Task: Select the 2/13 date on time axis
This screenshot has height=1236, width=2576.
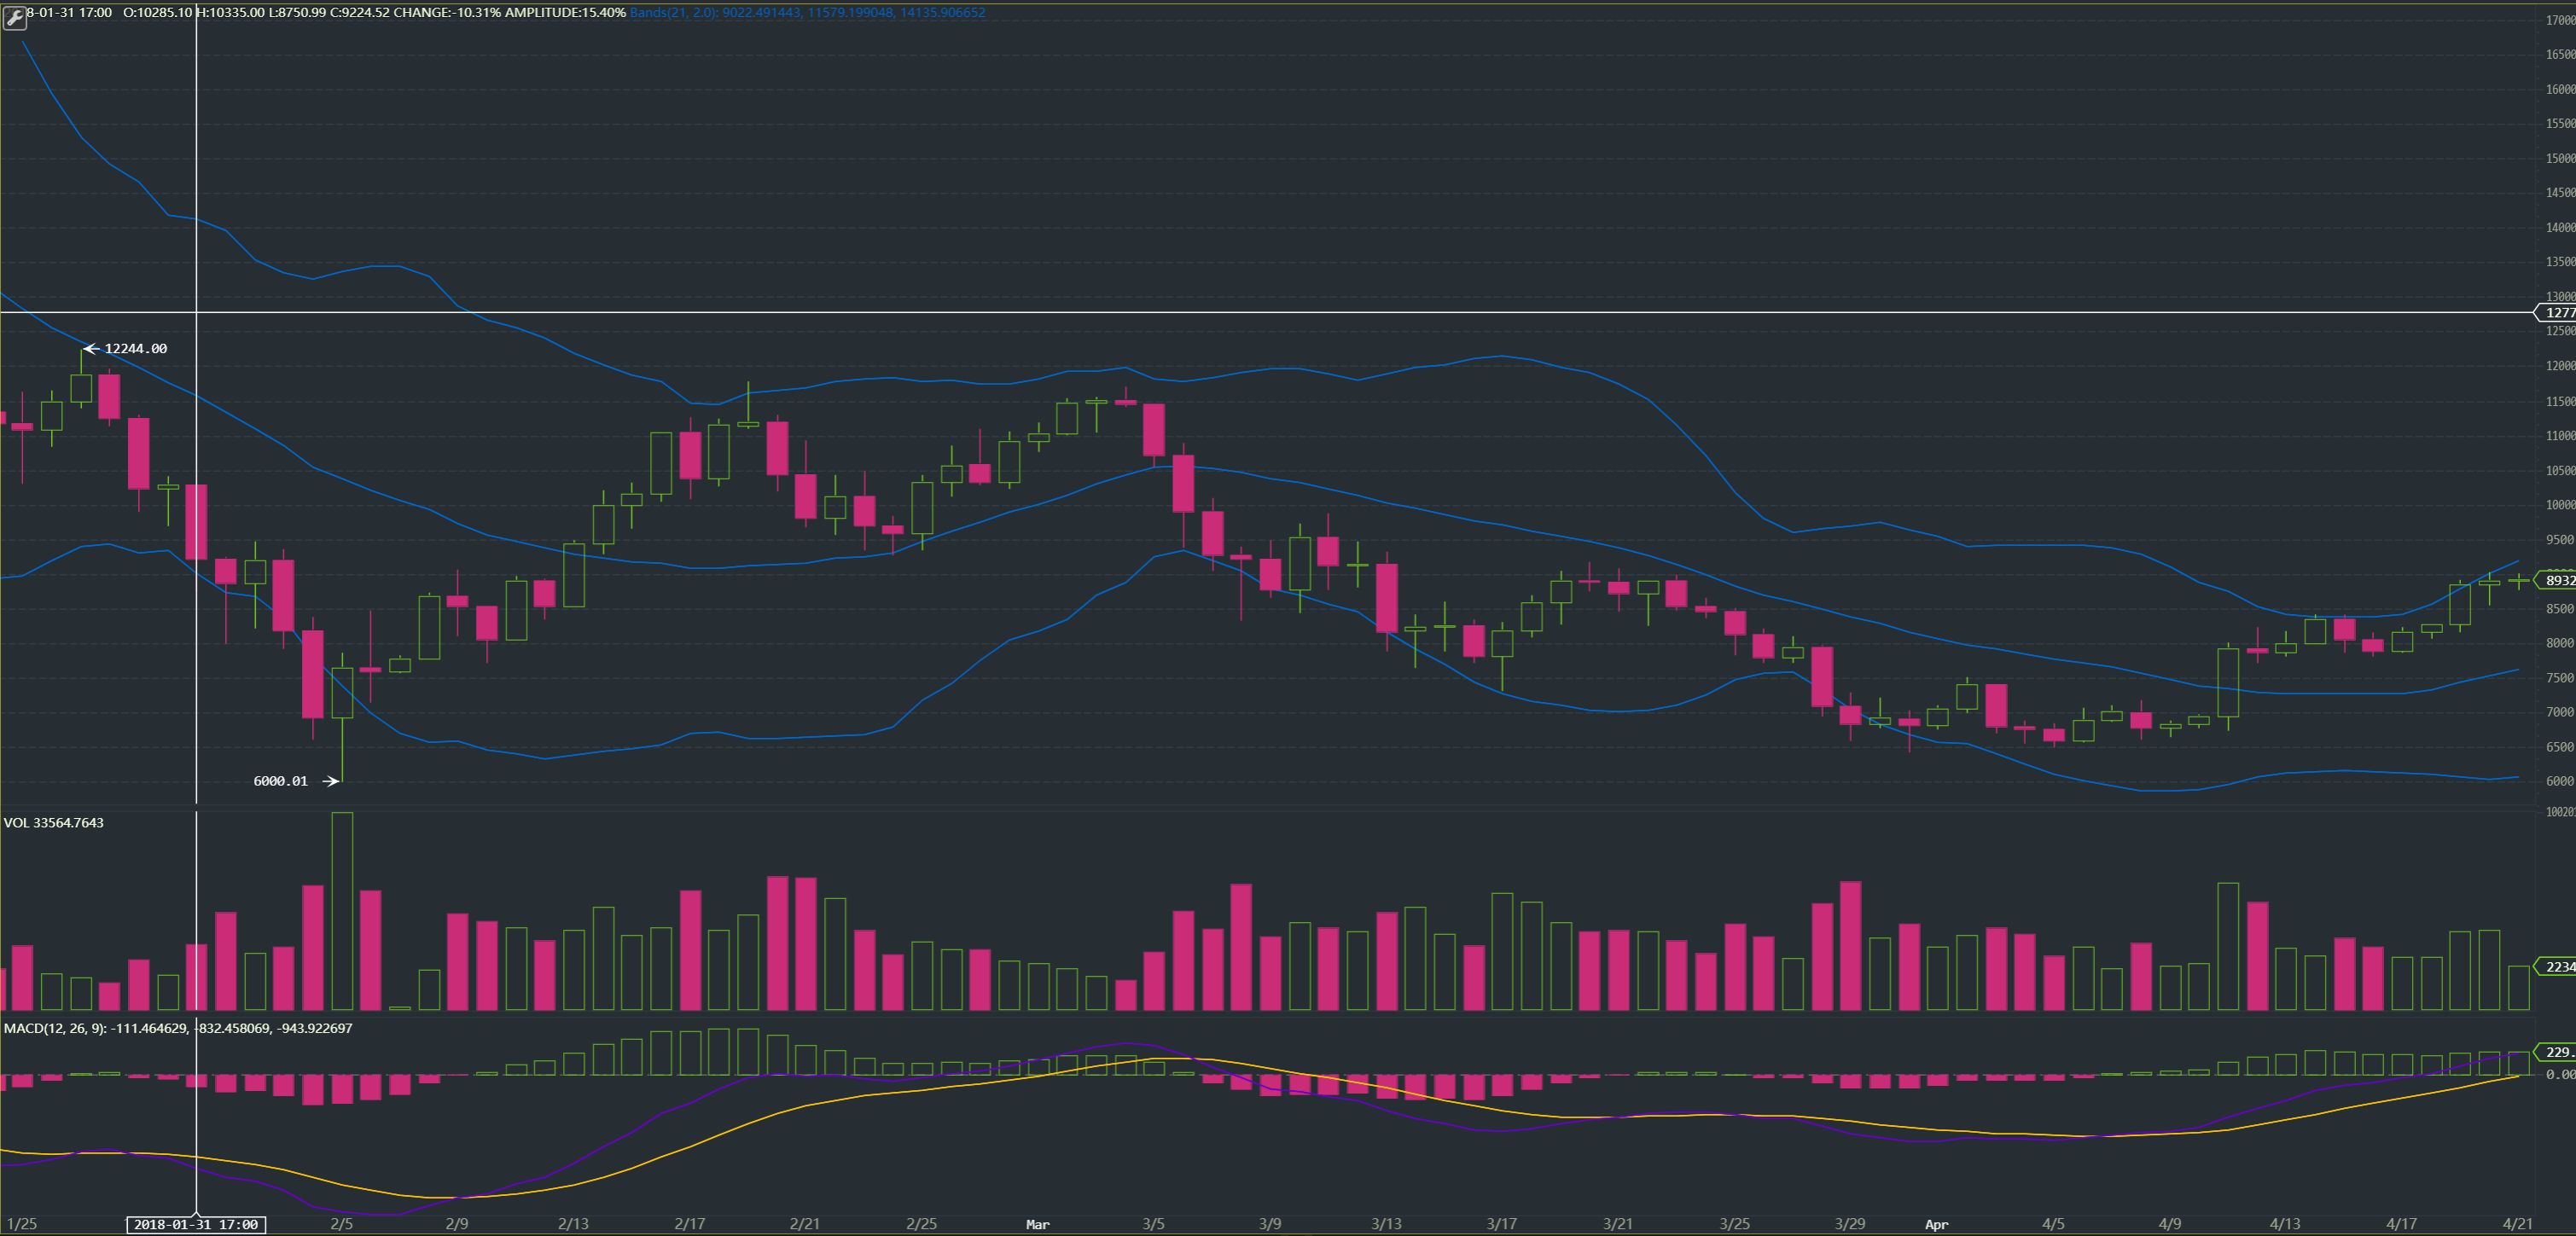Action: pyautogui.click(x=574, y=1224)
